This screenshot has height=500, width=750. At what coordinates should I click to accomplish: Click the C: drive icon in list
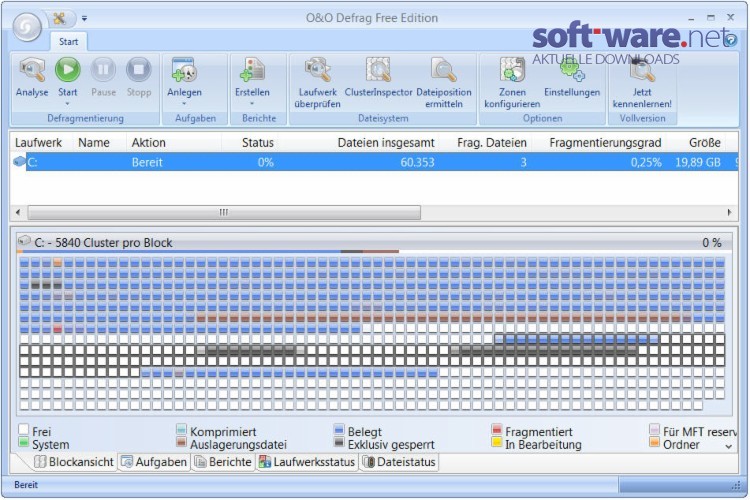point(19,162)
